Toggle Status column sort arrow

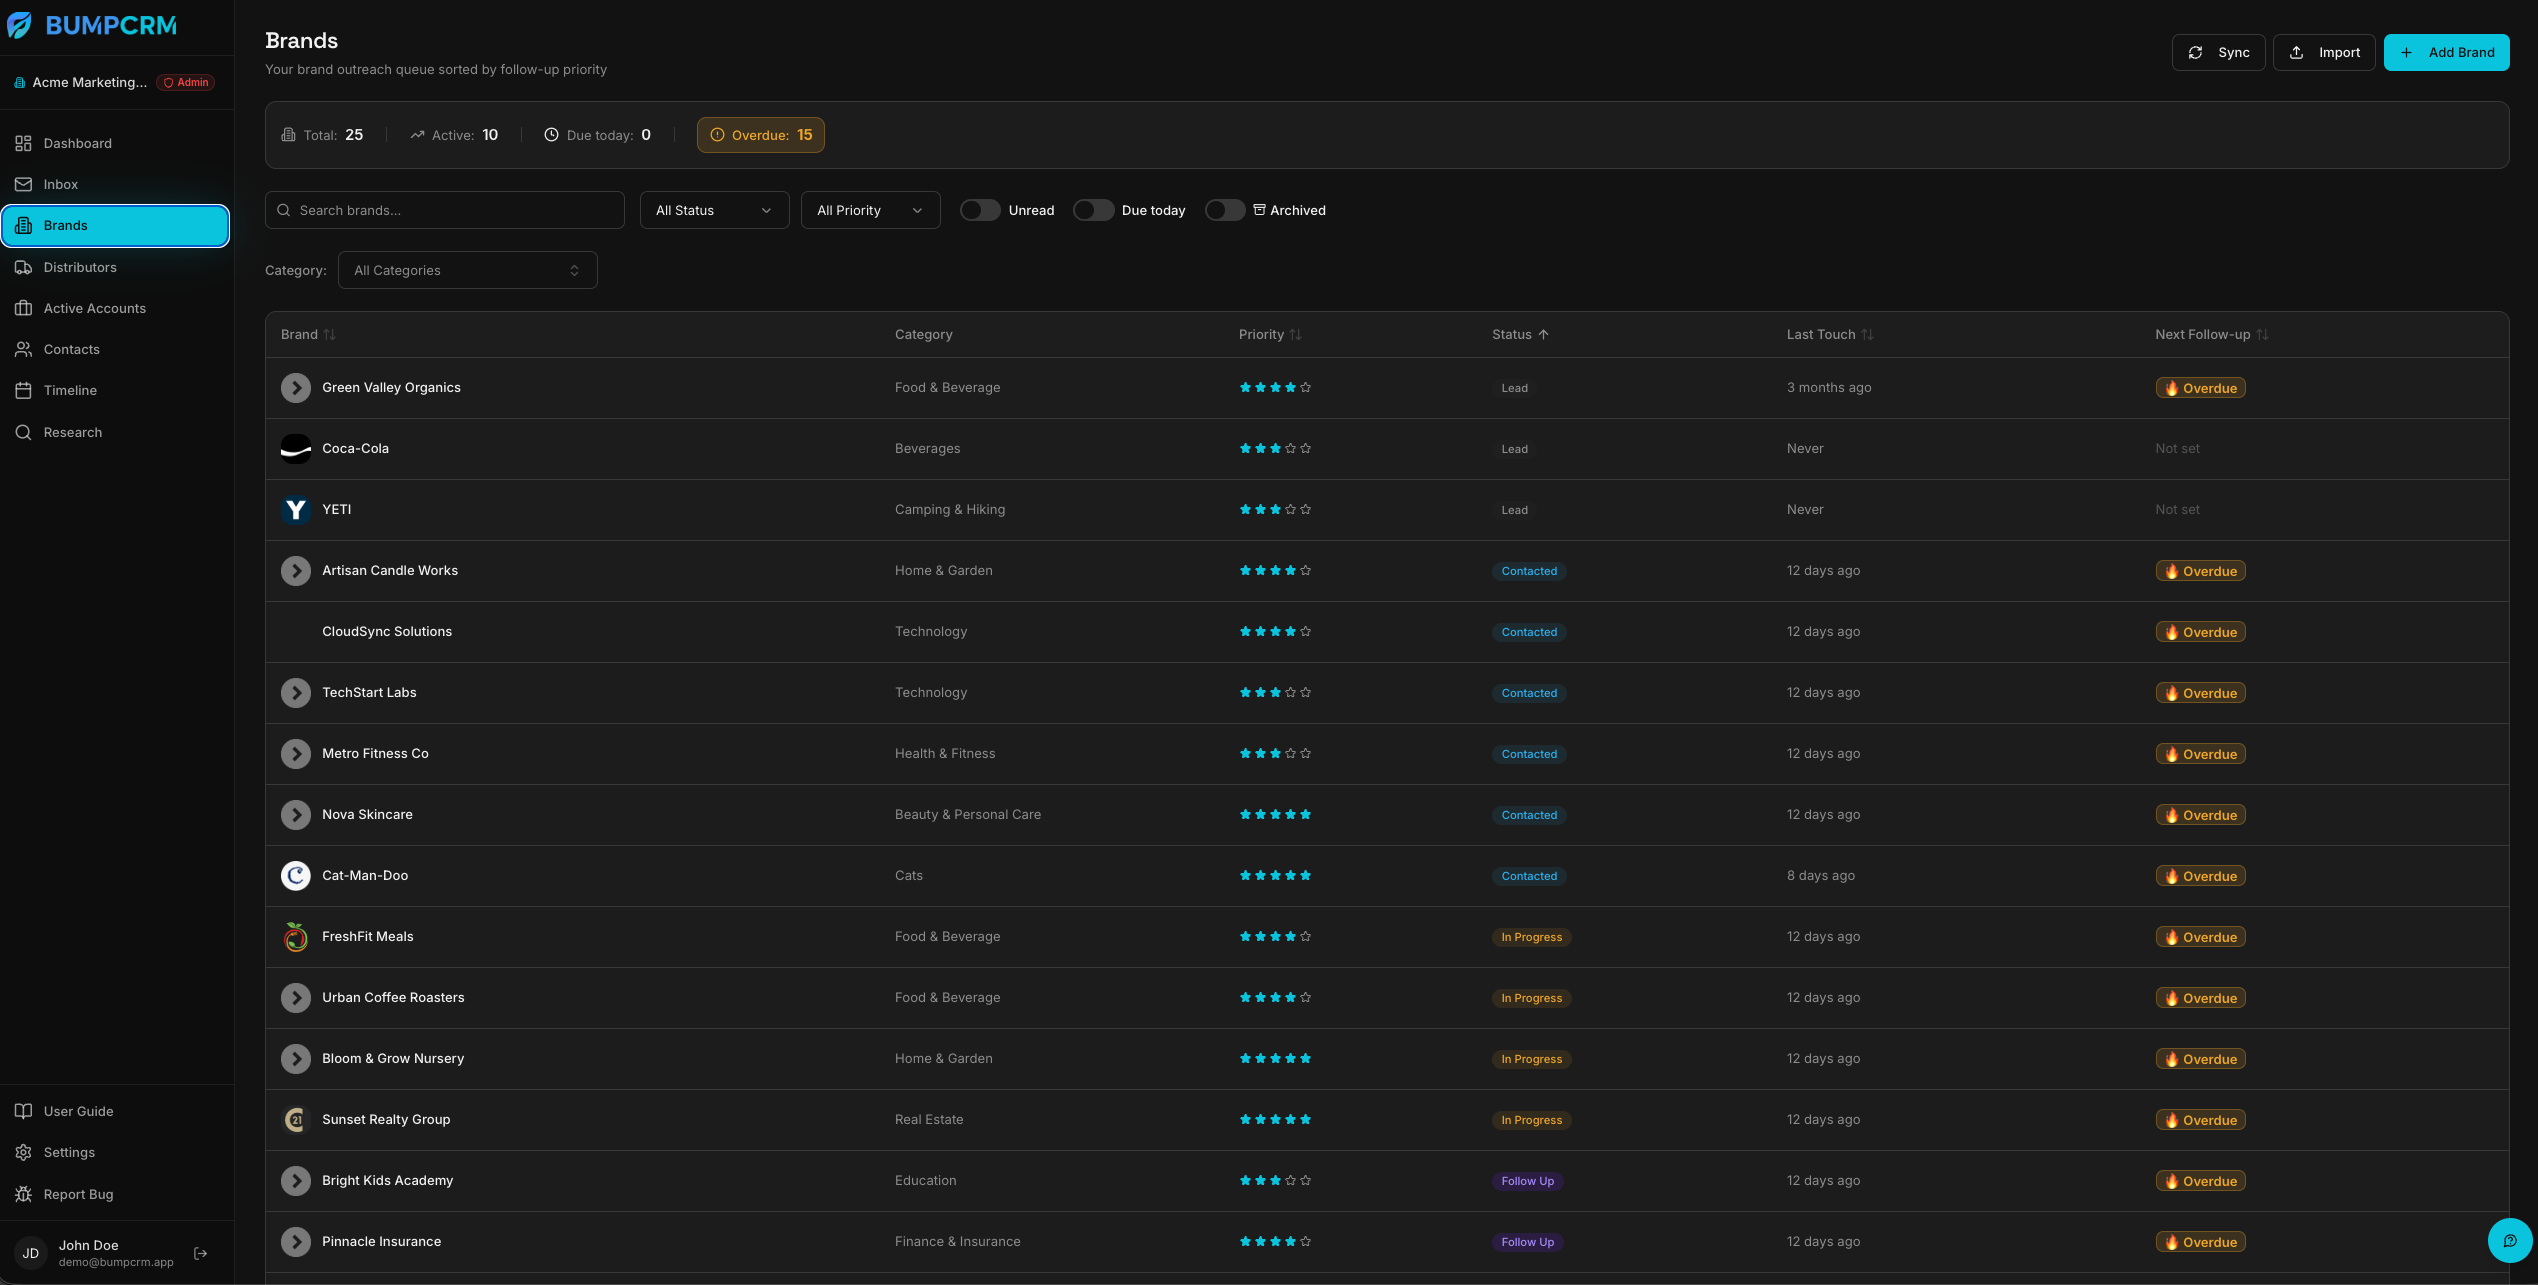pos(1544,335)
